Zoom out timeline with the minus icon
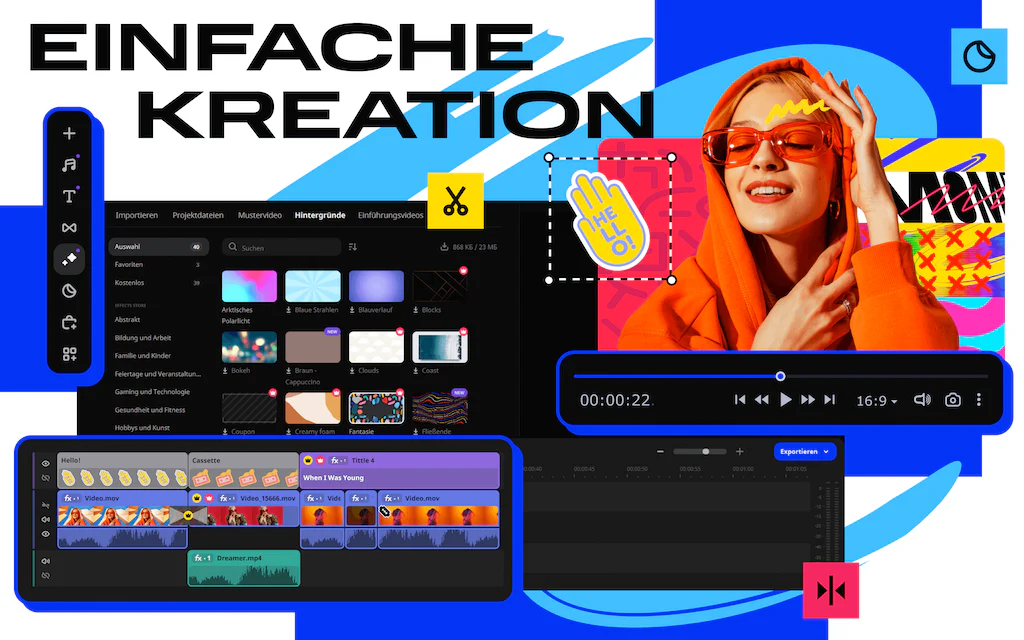1024x640 pixels. click(660, 451)
